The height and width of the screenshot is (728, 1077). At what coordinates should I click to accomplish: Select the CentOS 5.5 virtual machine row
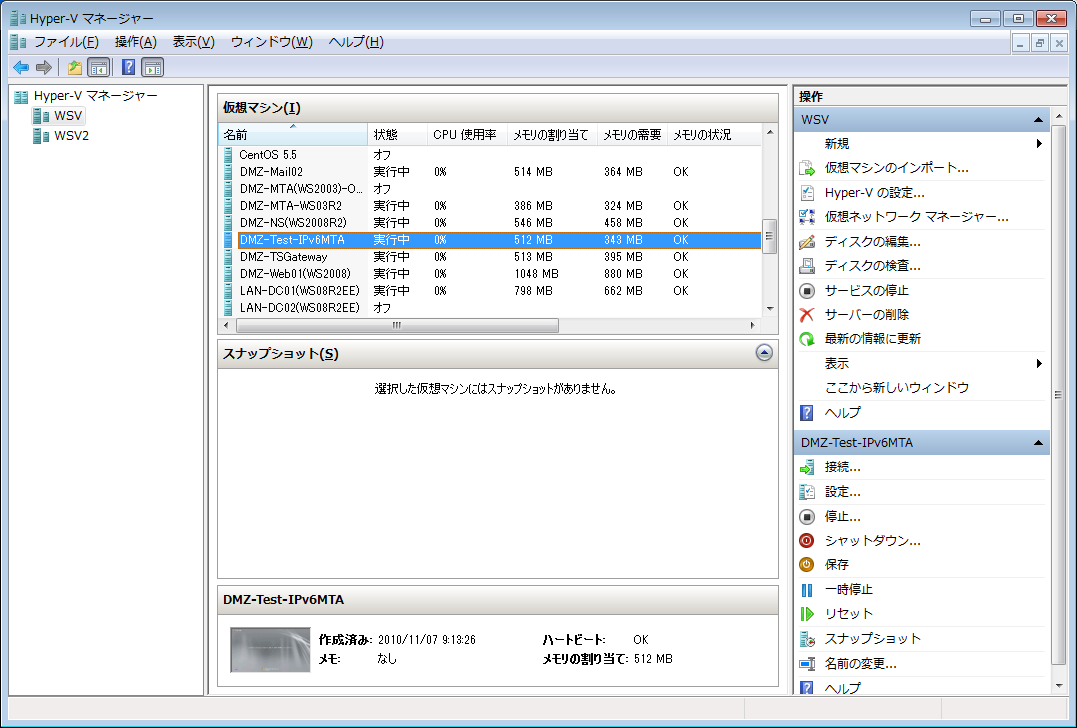click(490, 155)
